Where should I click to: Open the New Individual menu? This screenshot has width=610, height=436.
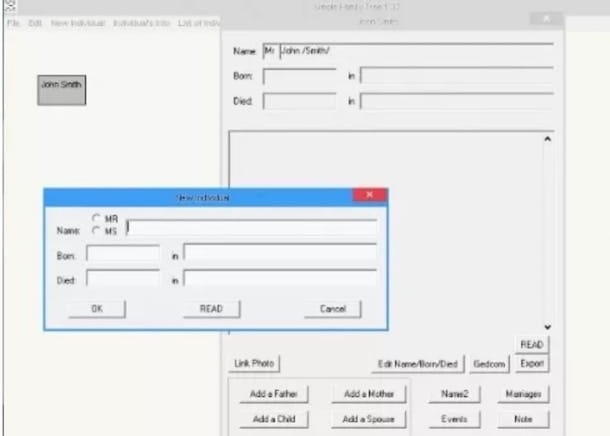[x=76, y=21]
